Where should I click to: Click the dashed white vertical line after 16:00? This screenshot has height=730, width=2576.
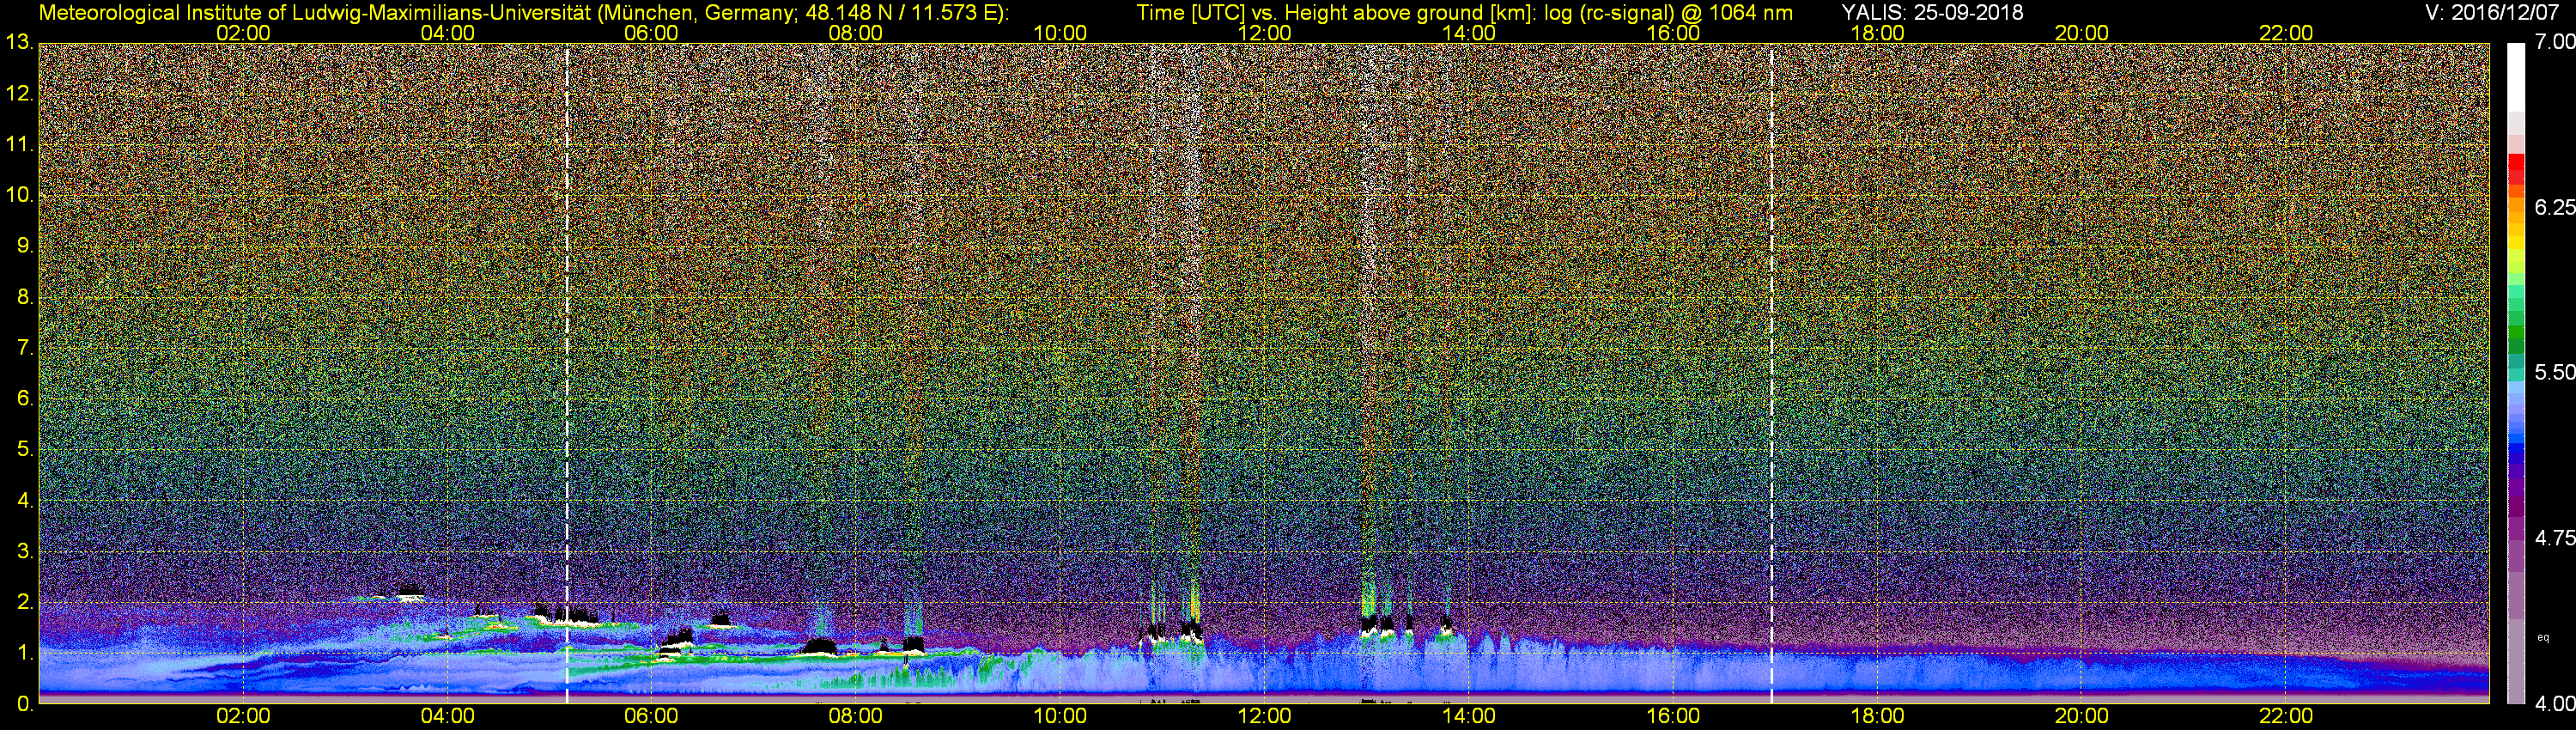click(1772, 373)
